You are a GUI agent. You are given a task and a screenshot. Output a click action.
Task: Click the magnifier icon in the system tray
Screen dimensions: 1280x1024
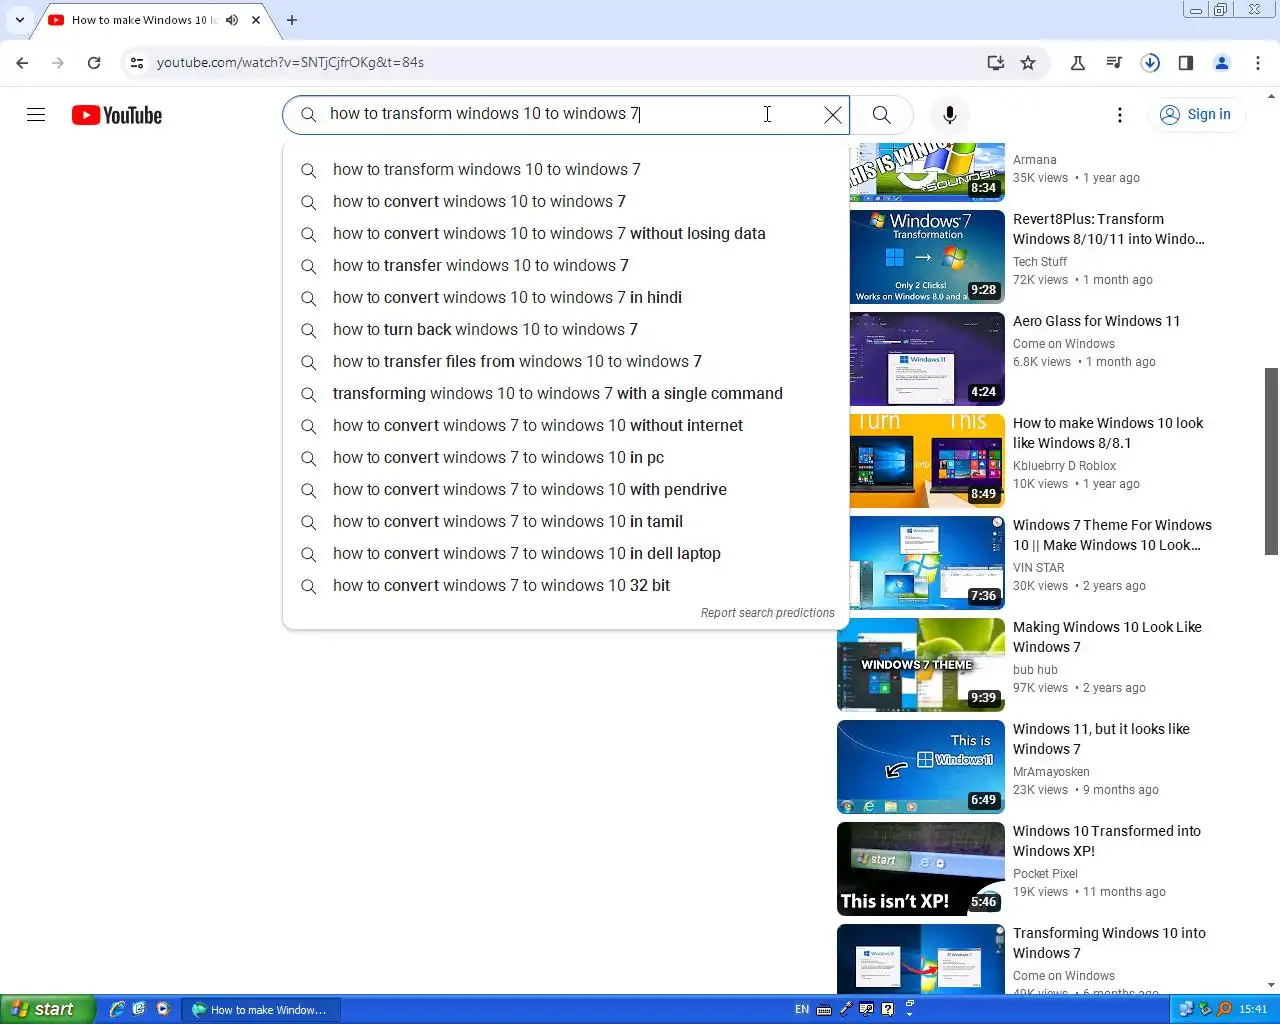point(1224,1009)
